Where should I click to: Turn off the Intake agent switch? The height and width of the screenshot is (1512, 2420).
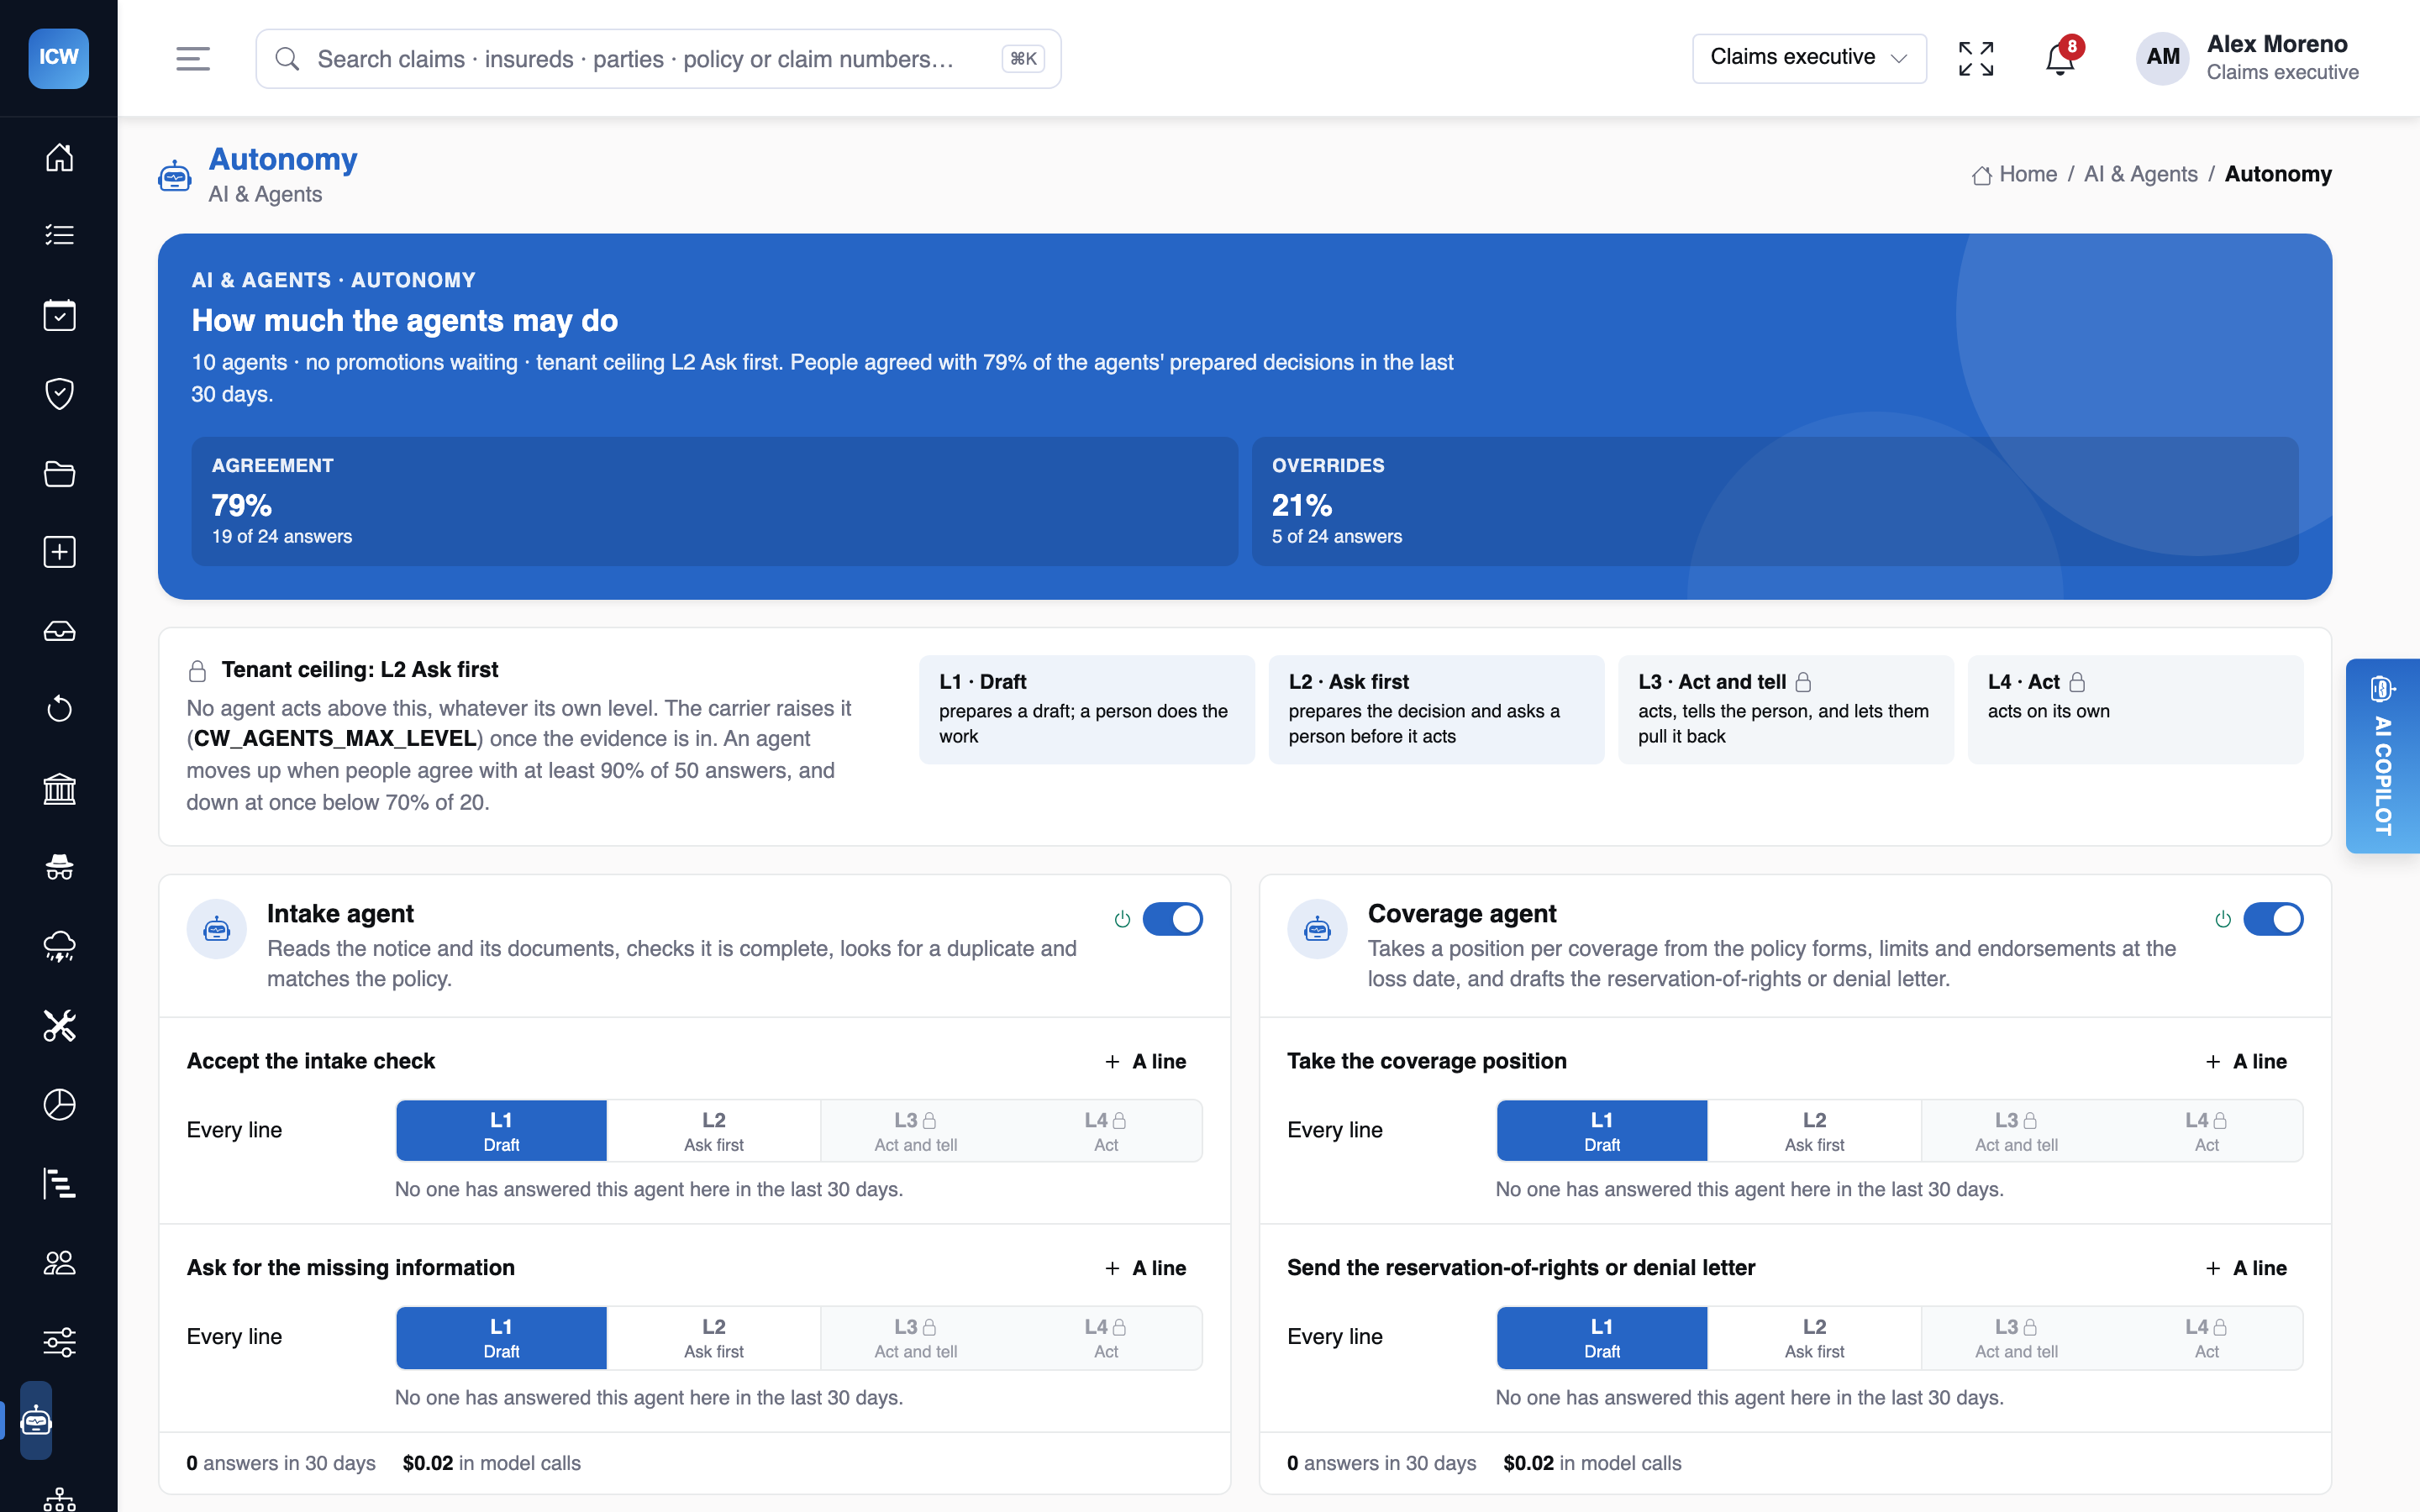pyautogui.click(x=1172, y=919)
